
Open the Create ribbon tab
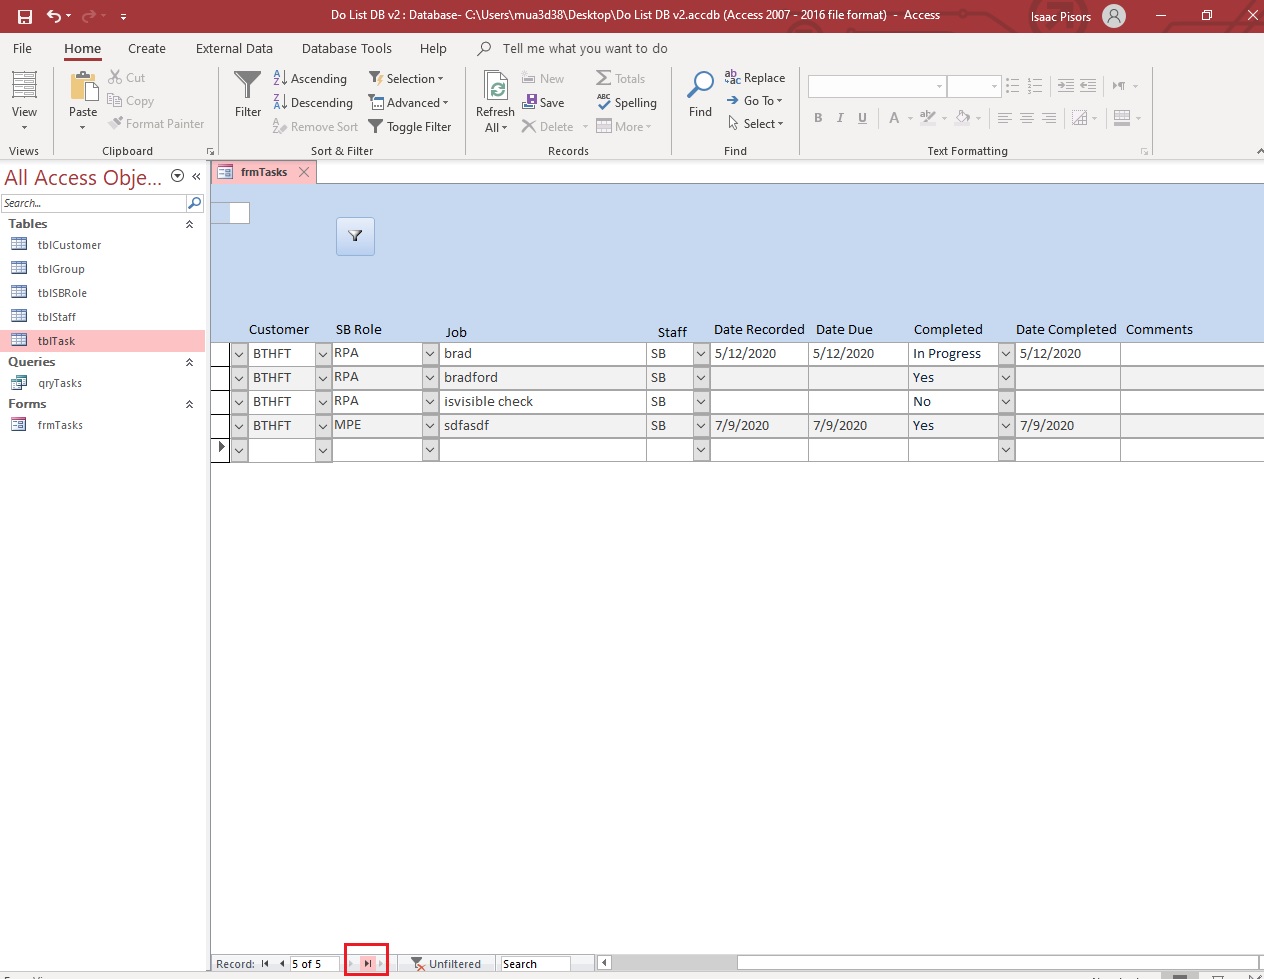(146, 48)
